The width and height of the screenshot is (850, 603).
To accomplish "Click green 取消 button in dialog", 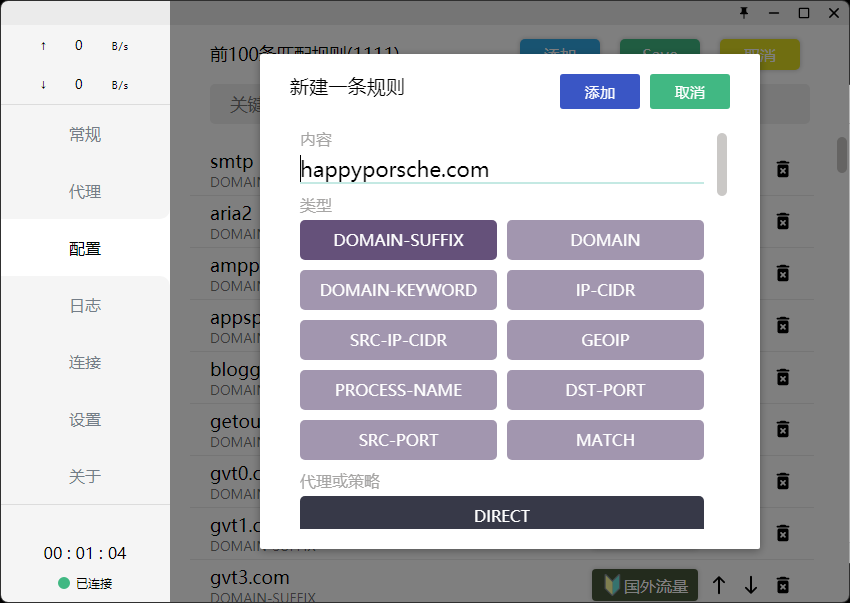I will [x=690, y=92].
